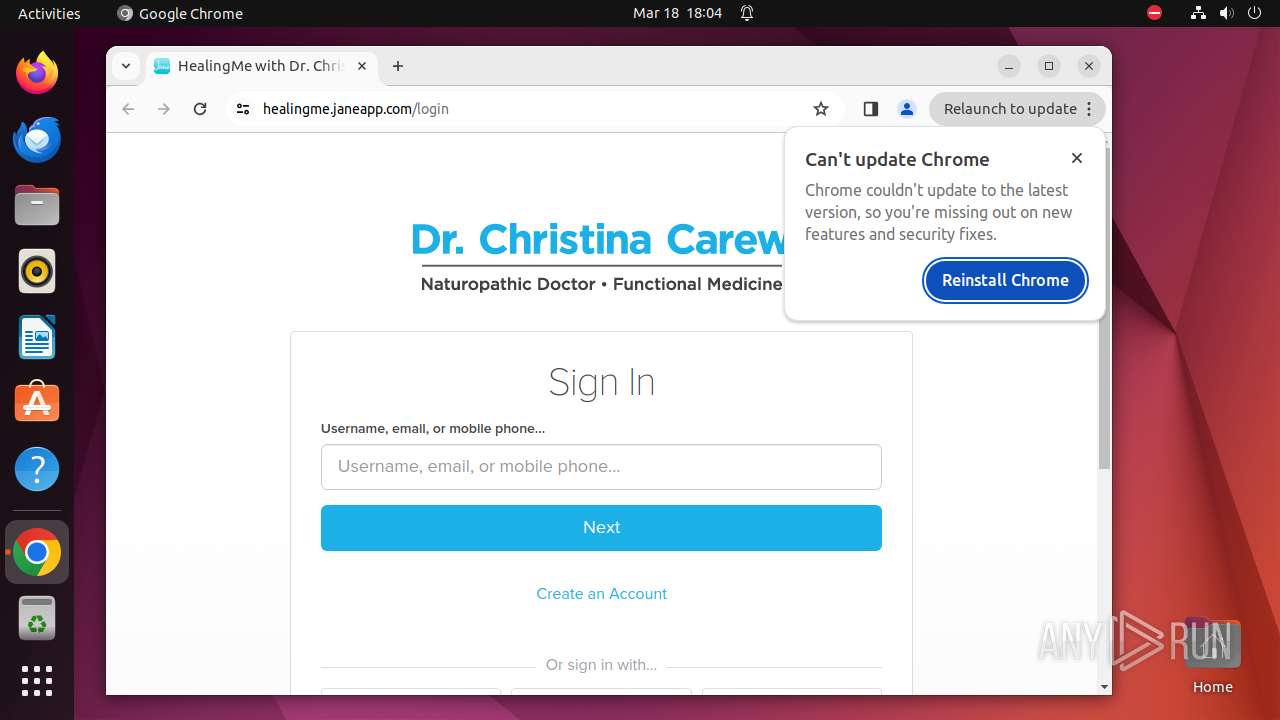
Task: Open the Activities overview
Action: point(49,13)
